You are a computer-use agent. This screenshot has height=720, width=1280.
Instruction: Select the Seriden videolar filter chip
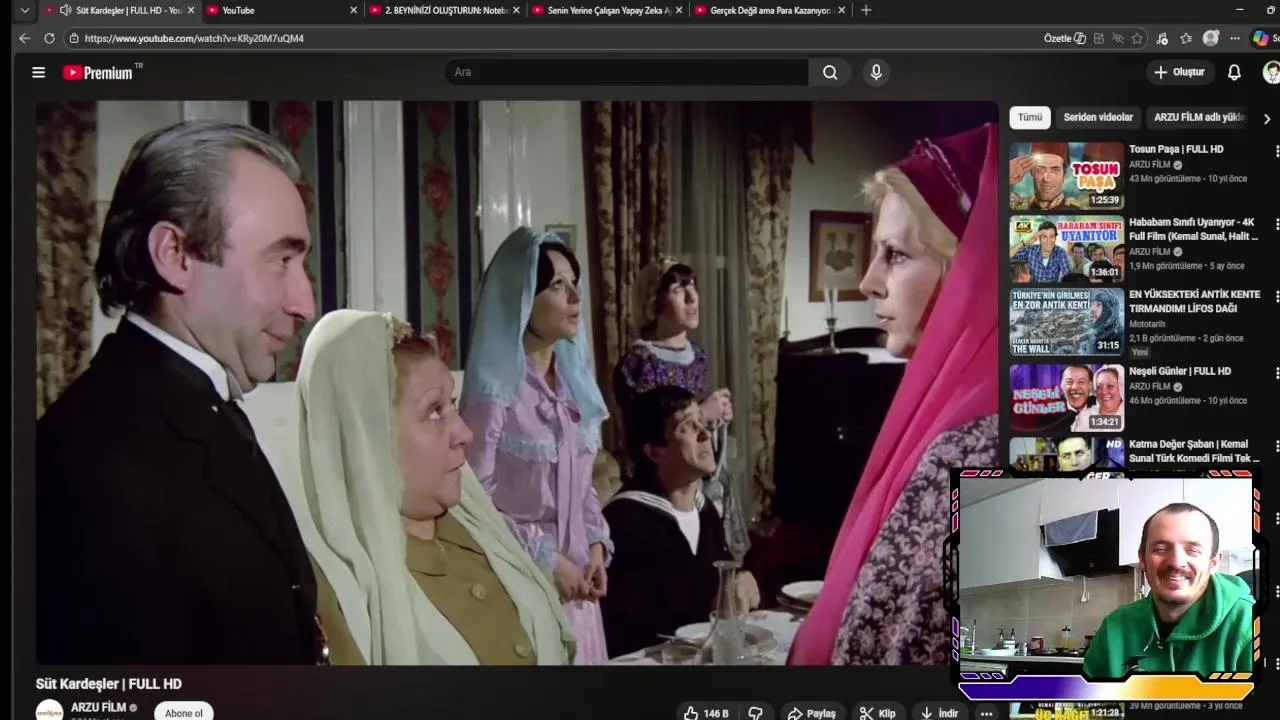pos(1098,117)
